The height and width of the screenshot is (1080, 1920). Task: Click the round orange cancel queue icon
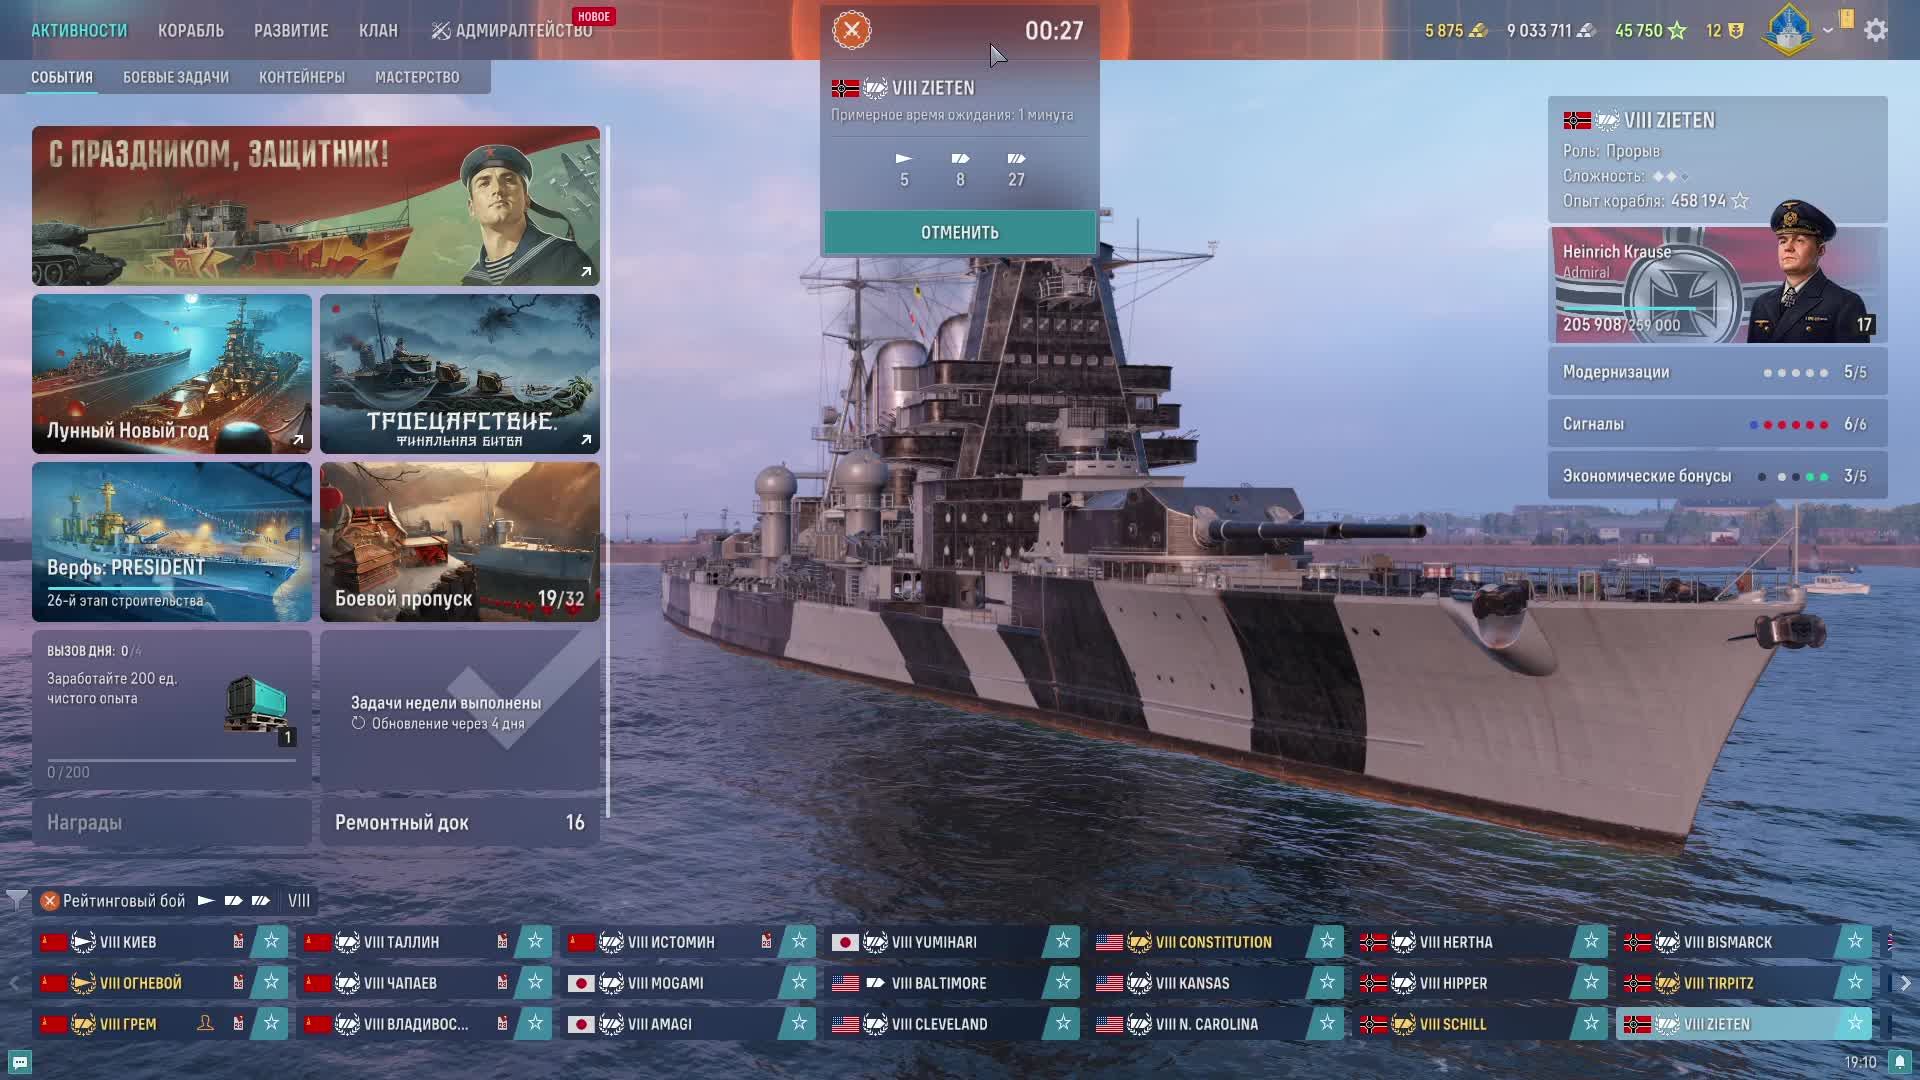click(852, 30)
